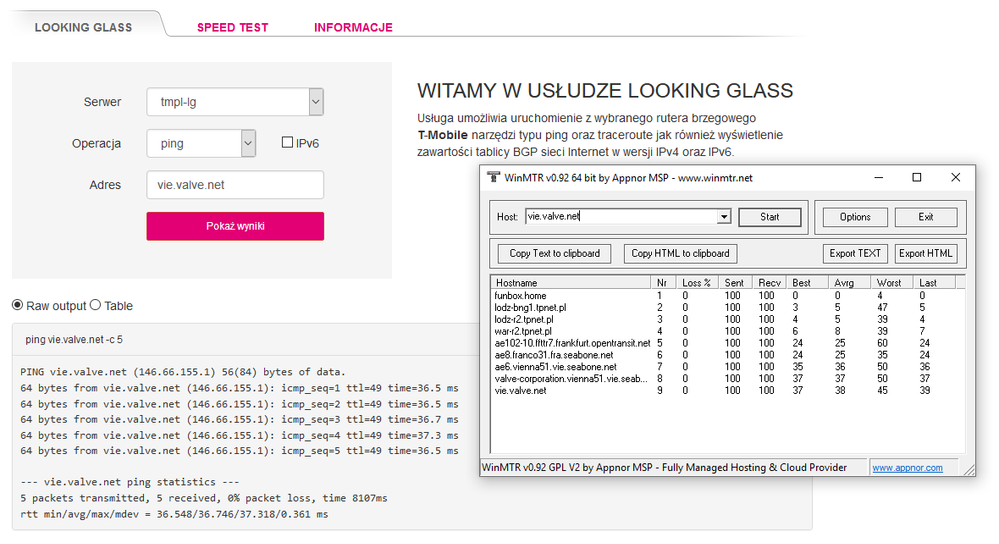Click the WITAMY W USŁUDZE LOOKING GLASS heading
The width and height of the screenshot is (999, 544).
coord(605,90)
